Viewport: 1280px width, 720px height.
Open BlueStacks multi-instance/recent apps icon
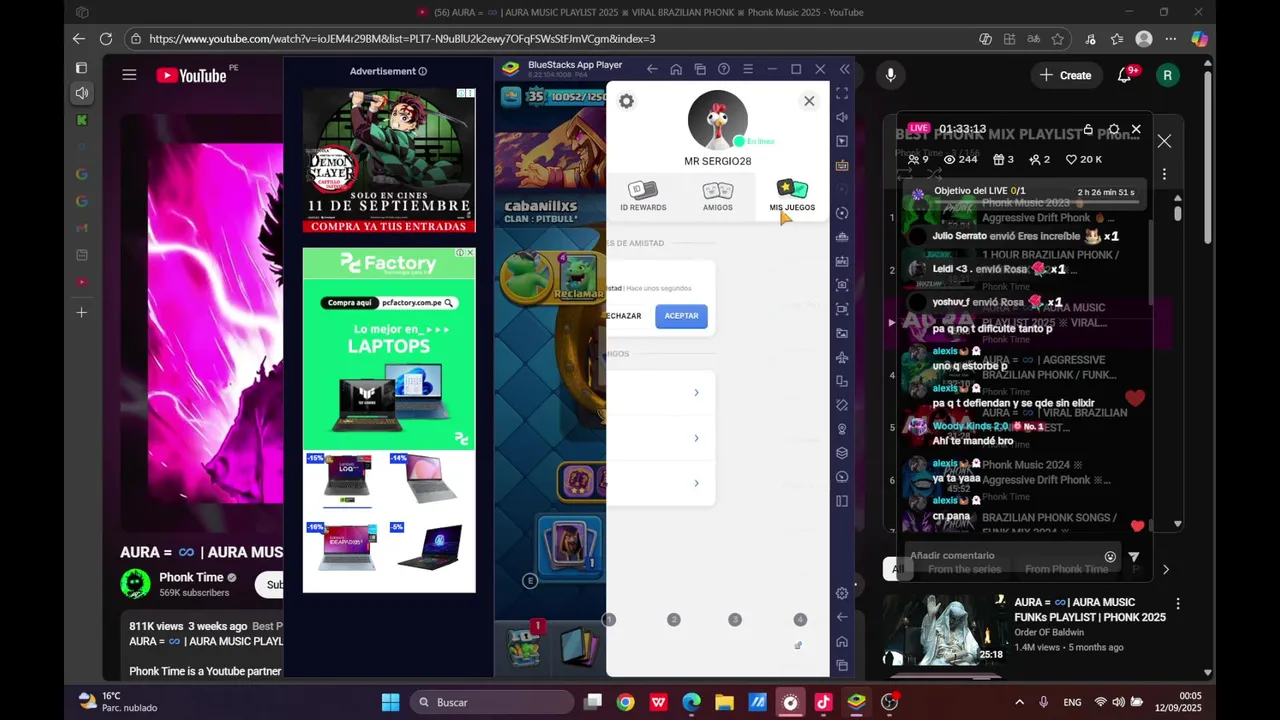pyautogui.click(x=700, y=69)
